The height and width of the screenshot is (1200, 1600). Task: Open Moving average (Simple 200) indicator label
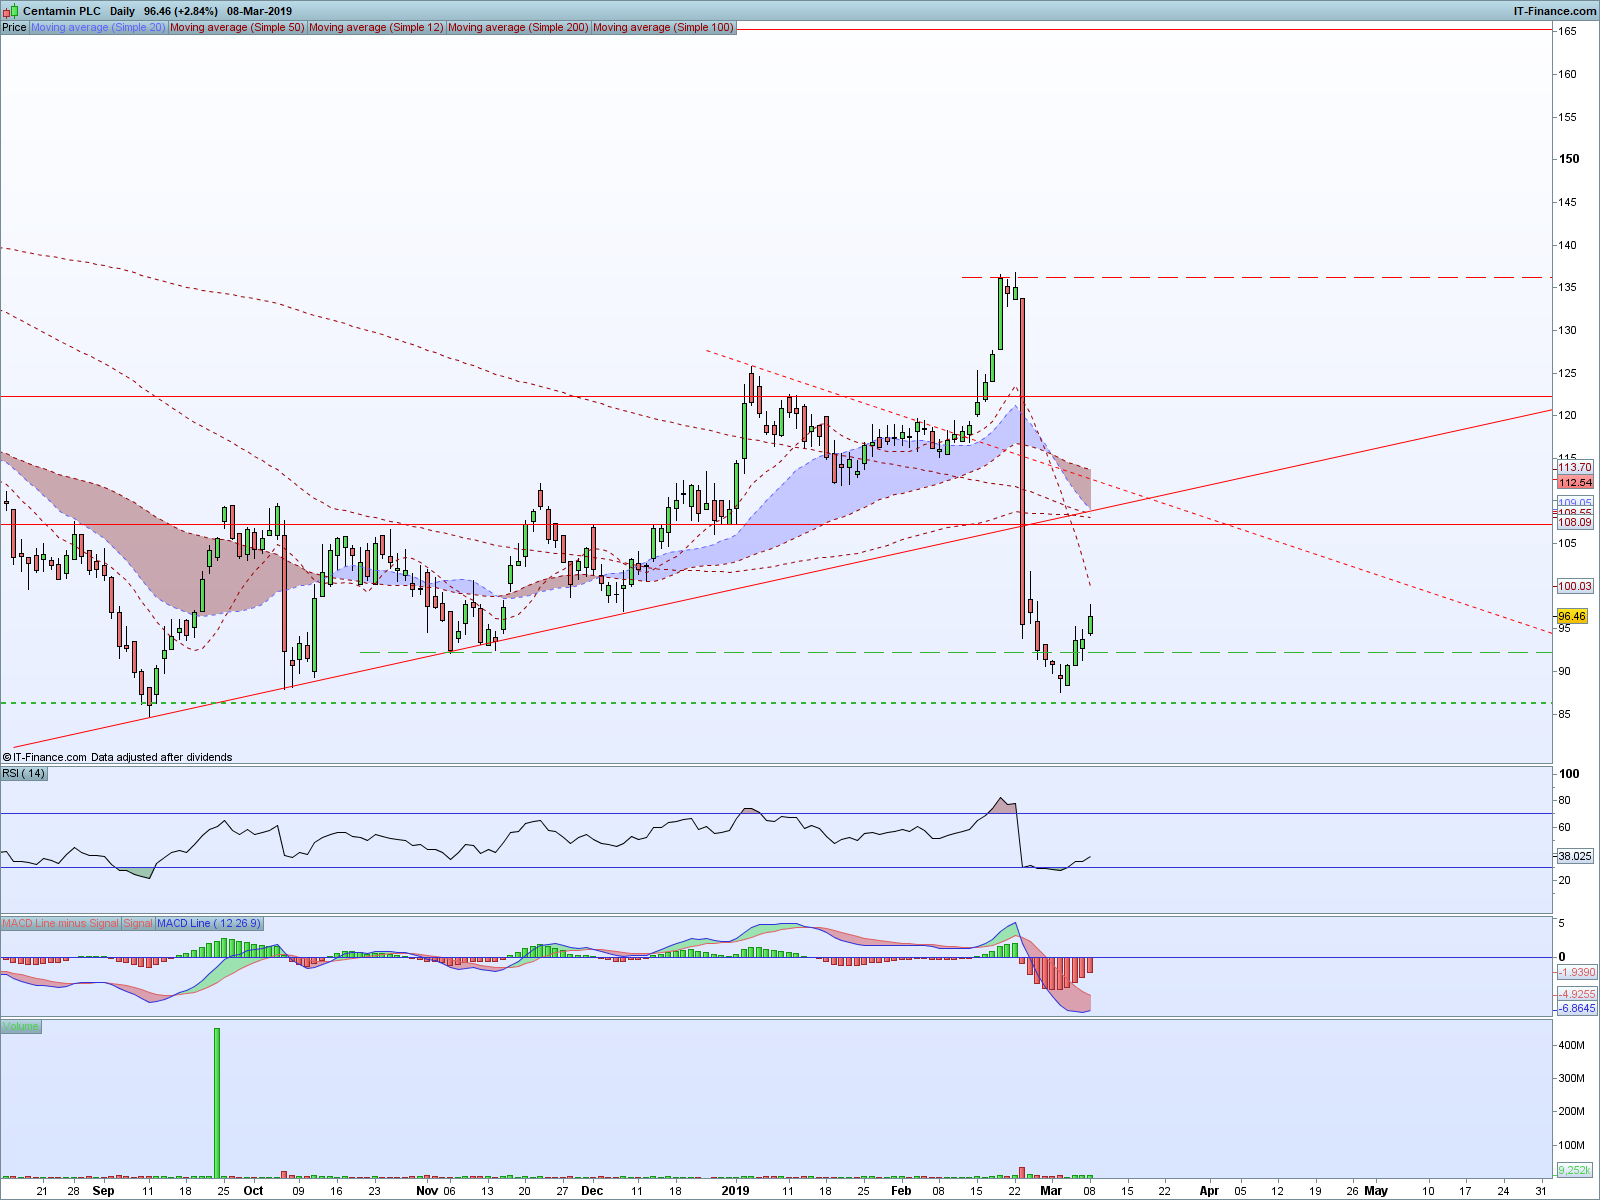point(518,27)
